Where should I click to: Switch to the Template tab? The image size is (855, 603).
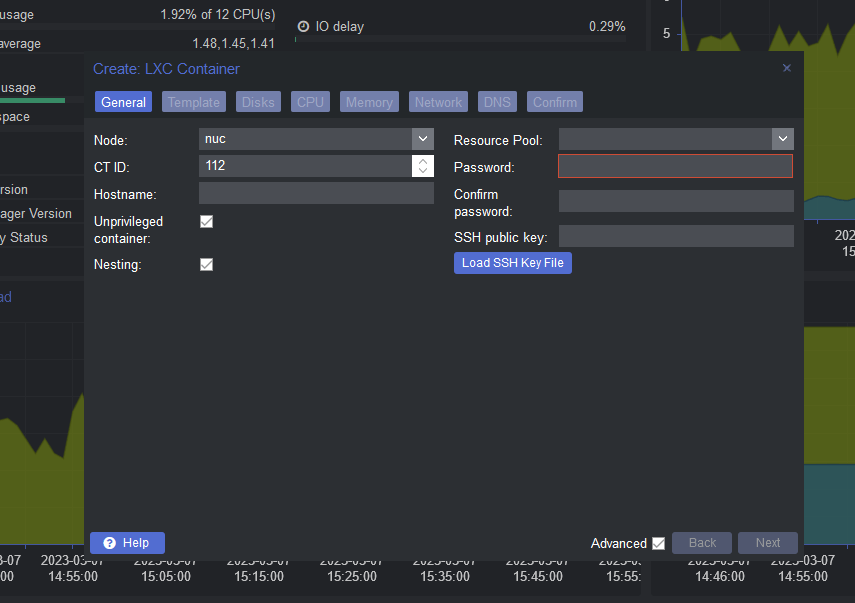click(x=194, y=102)
